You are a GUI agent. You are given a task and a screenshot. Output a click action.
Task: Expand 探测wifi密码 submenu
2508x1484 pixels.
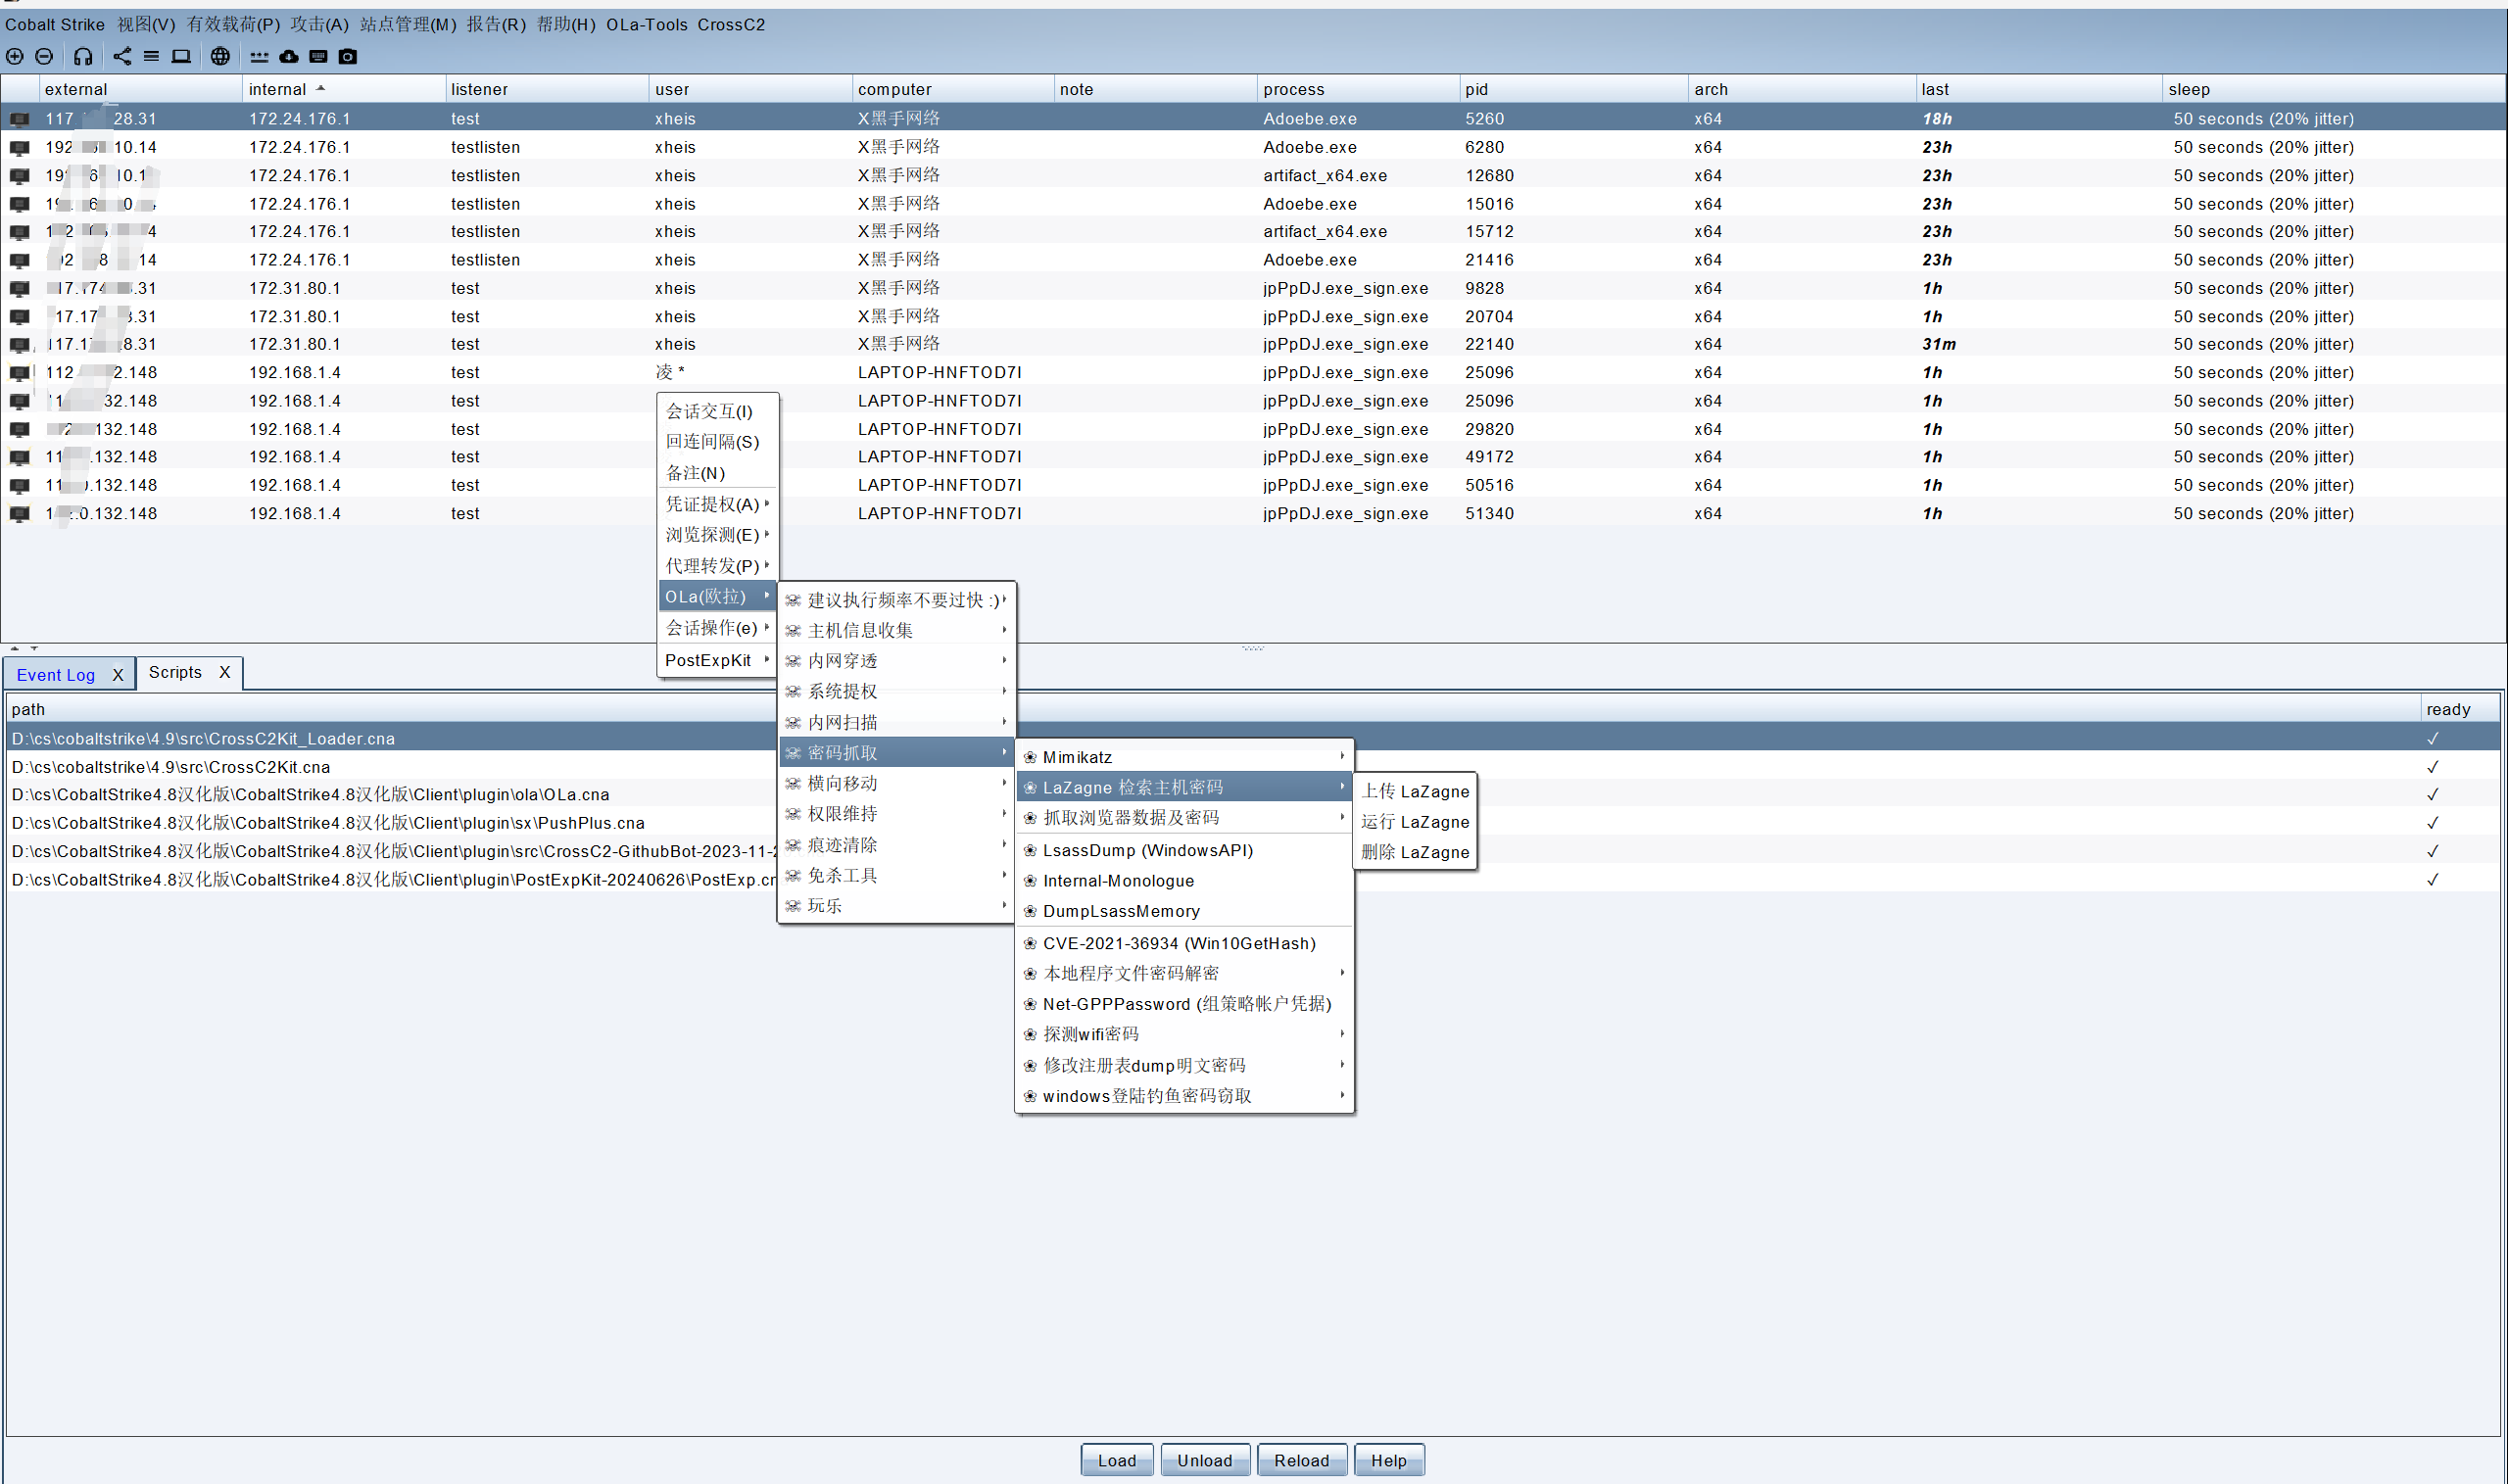click(1185, 1034)
